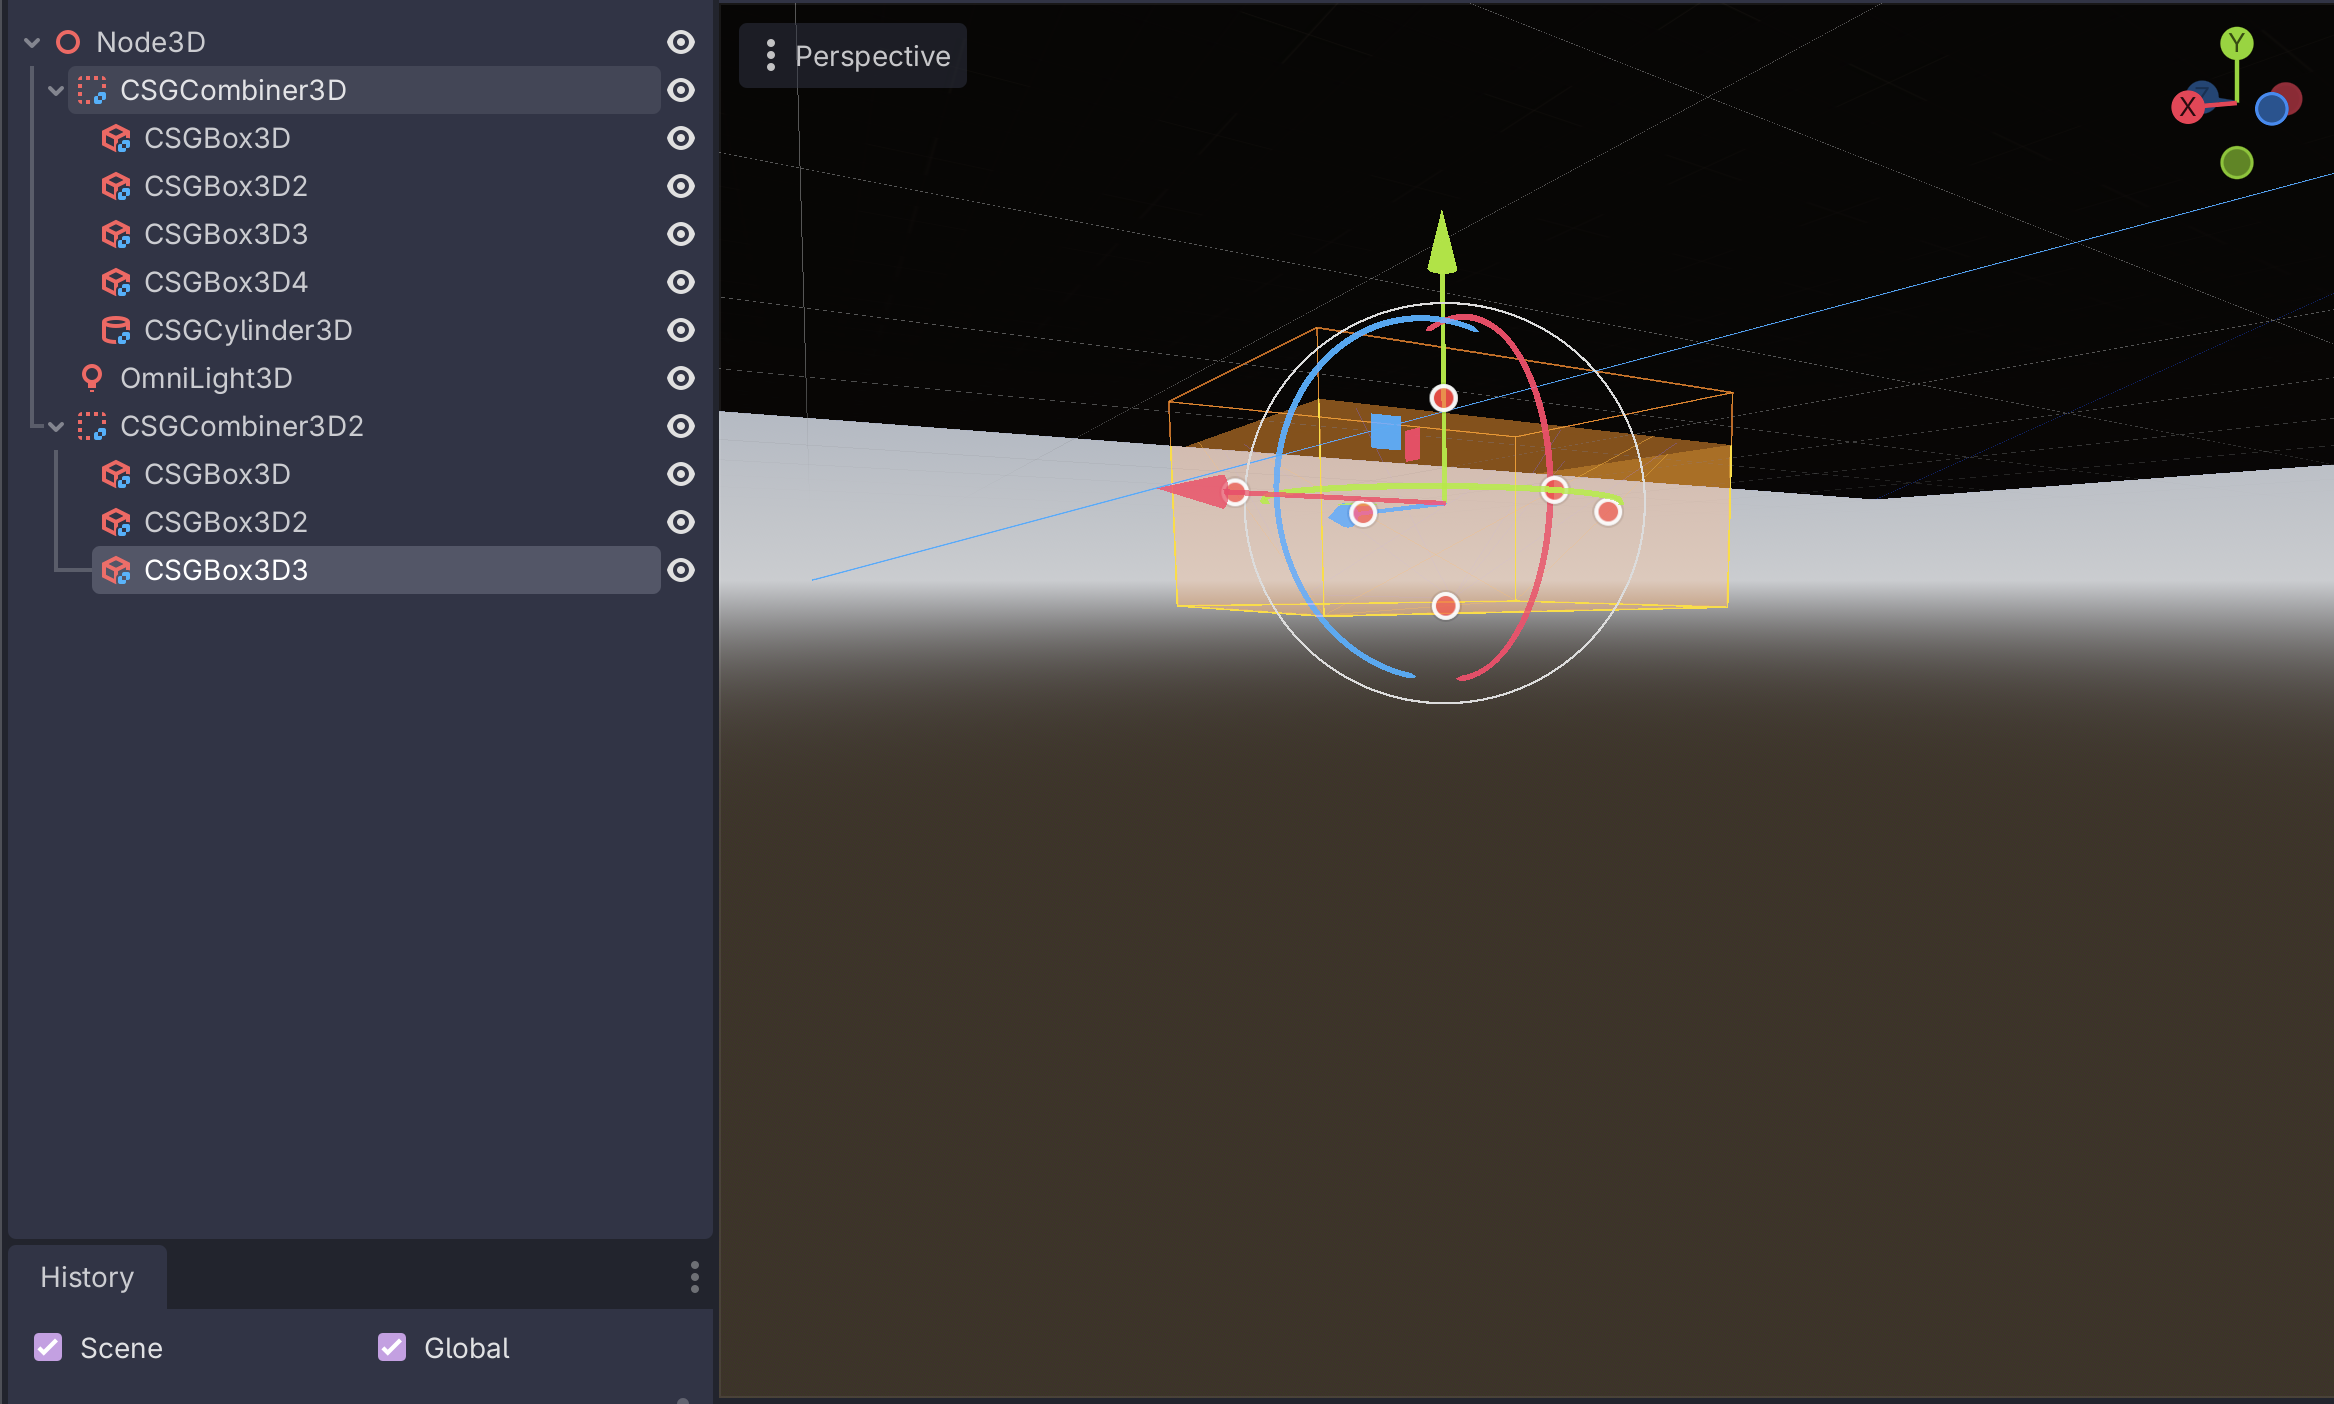Hide the CSGCylinder3D node

[681, 330]
